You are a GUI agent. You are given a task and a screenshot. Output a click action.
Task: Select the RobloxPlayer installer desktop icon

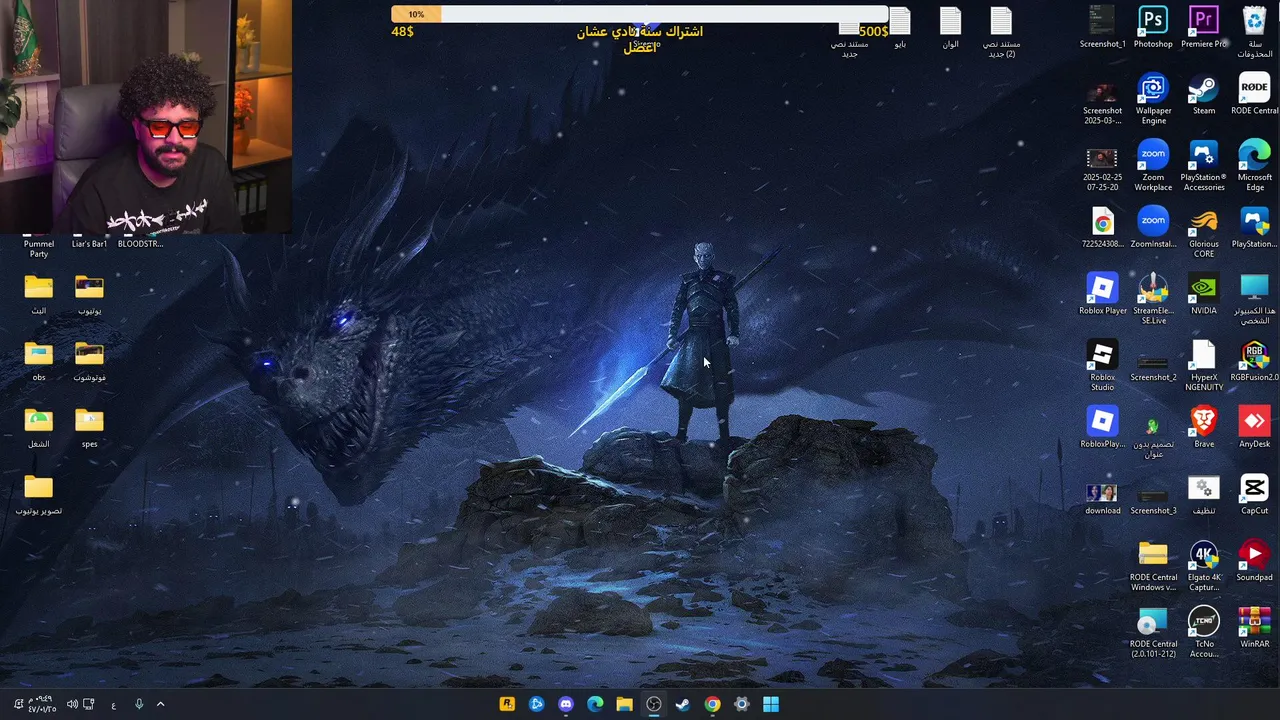pos(1102,427)
